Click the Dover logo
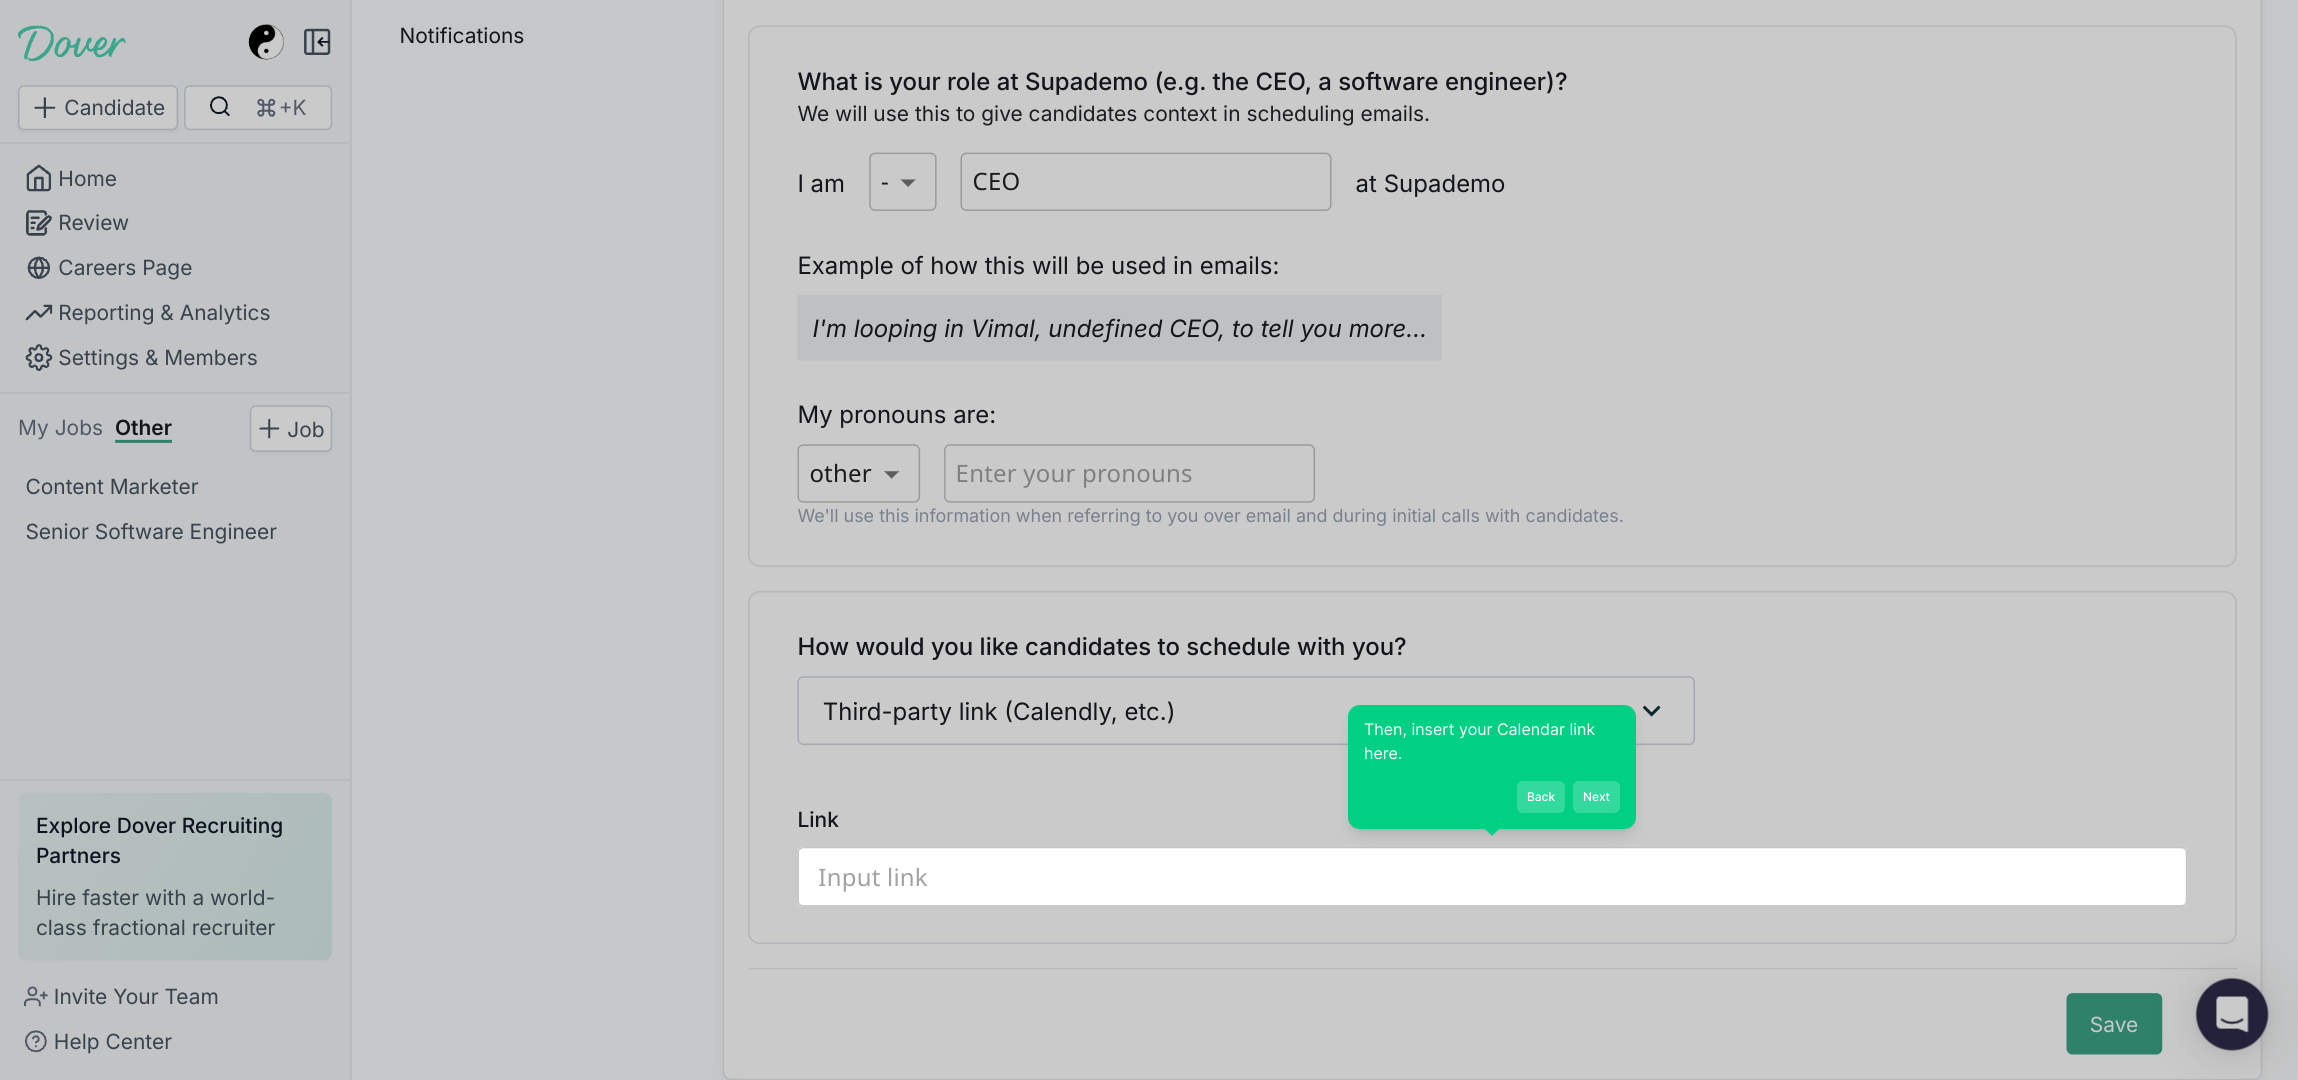 click(x=71, y=43)
